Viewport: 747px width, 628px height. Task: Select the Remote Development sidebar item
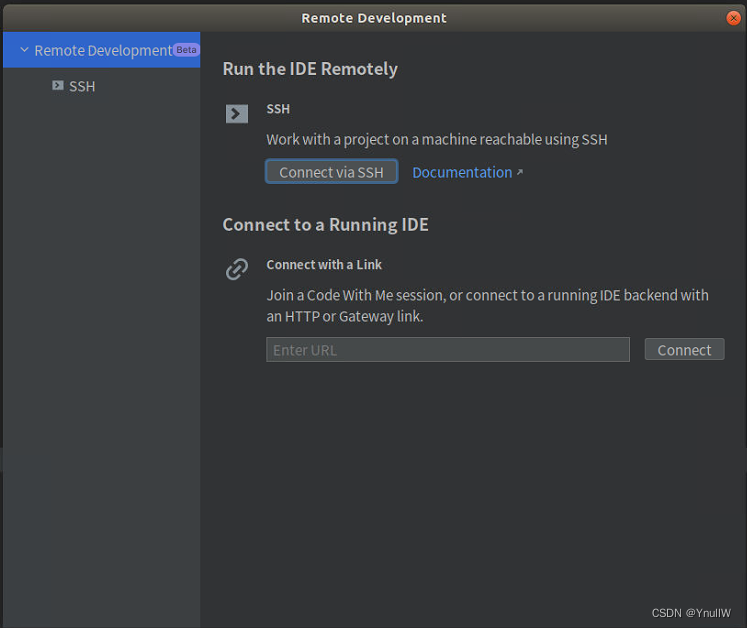point(101,50)
